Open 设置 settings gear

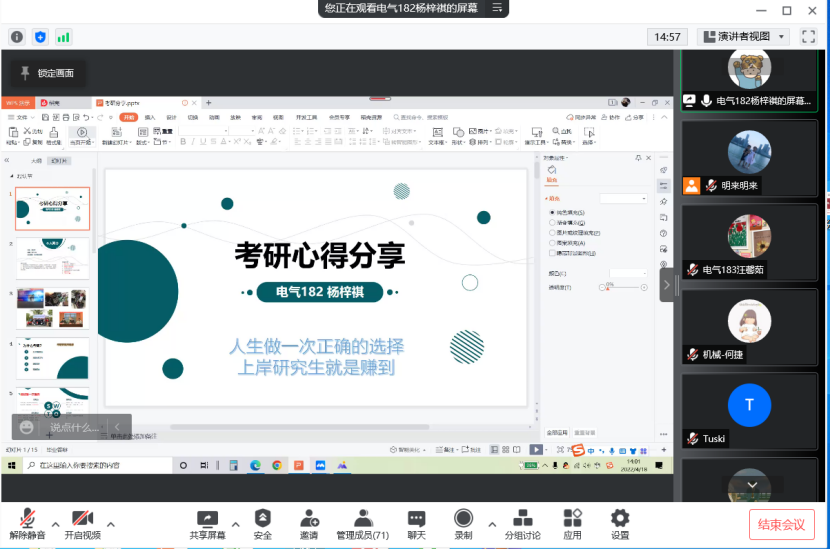click(620, 523)
